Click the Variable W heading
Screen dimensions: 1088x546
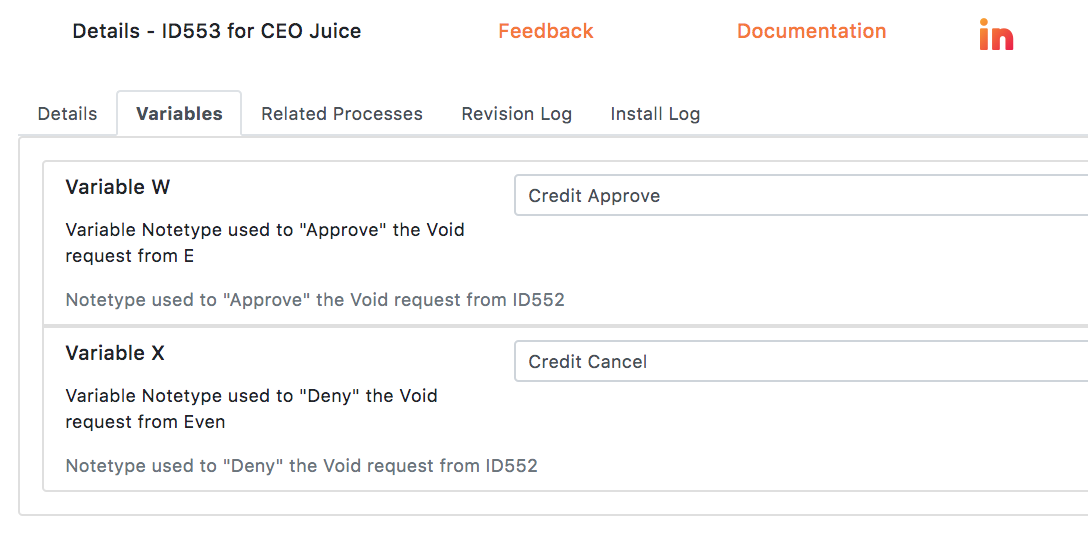point(117,187)
